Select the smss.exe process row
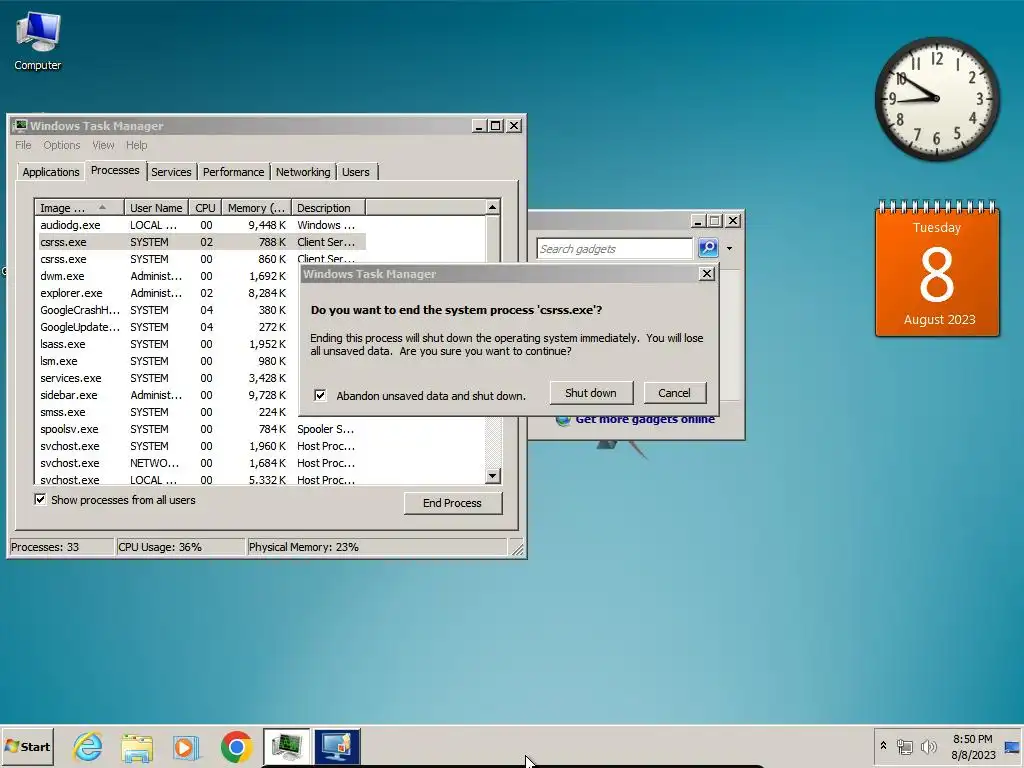 168,411
